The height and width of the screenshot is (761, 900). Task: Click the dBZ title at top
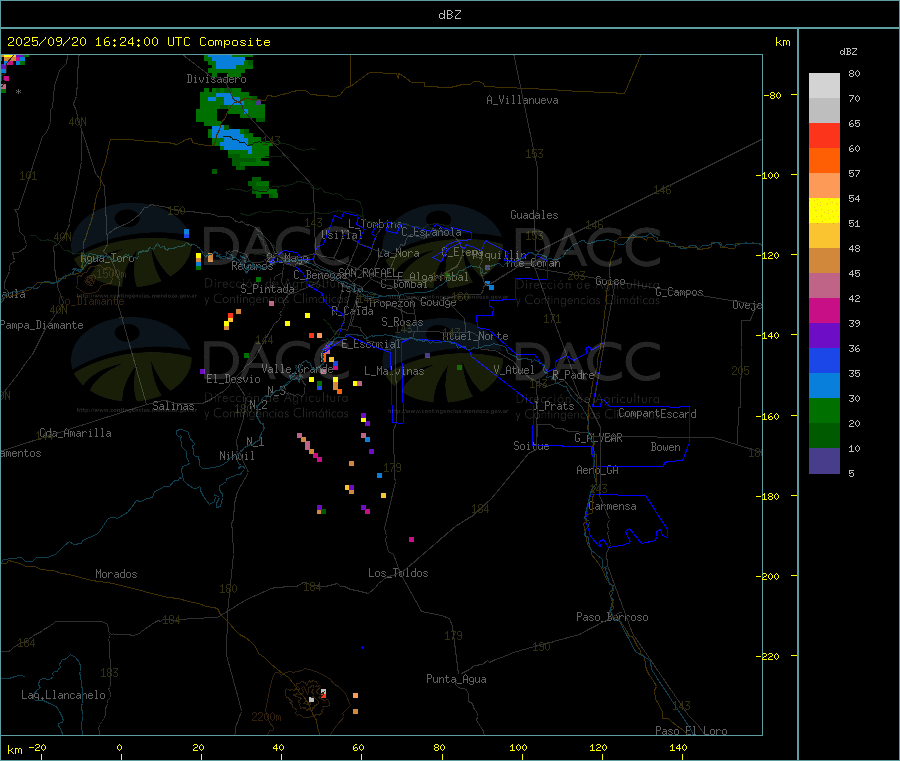(x=449, y=15)
